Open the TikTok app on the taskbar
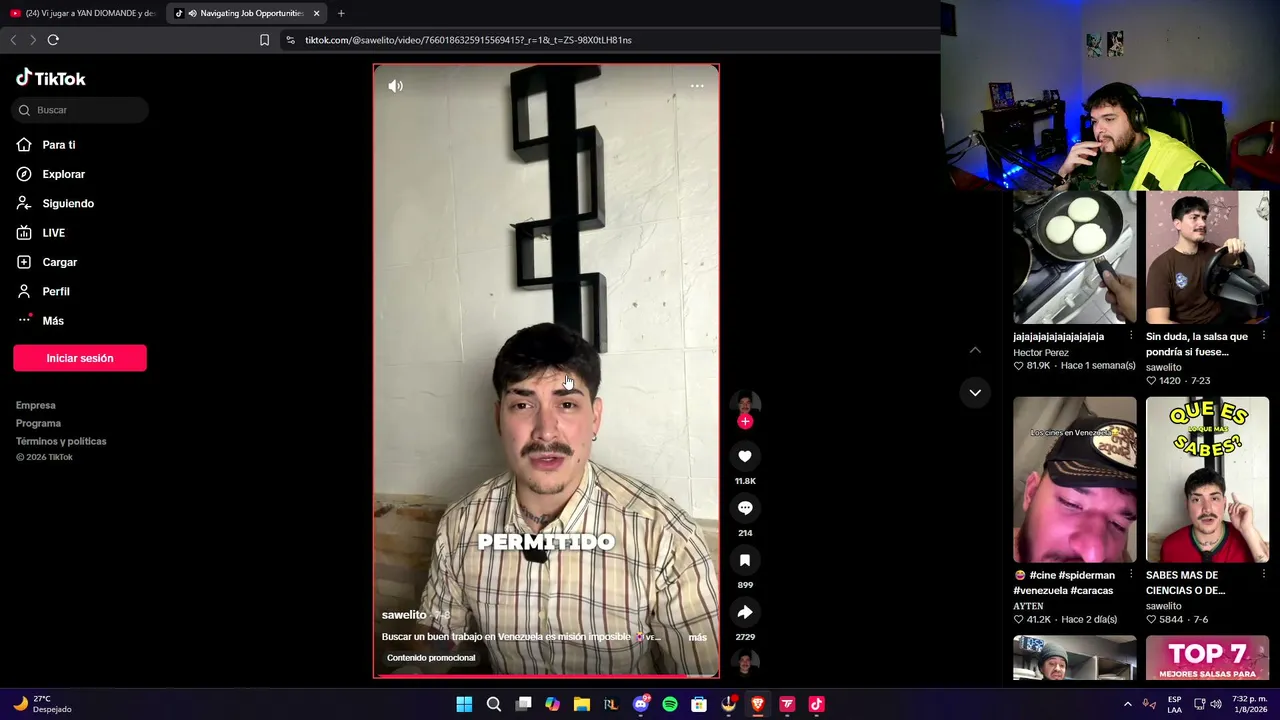Image resolution: width=1280 pixels, height=720 pixels. click(816, 704)
